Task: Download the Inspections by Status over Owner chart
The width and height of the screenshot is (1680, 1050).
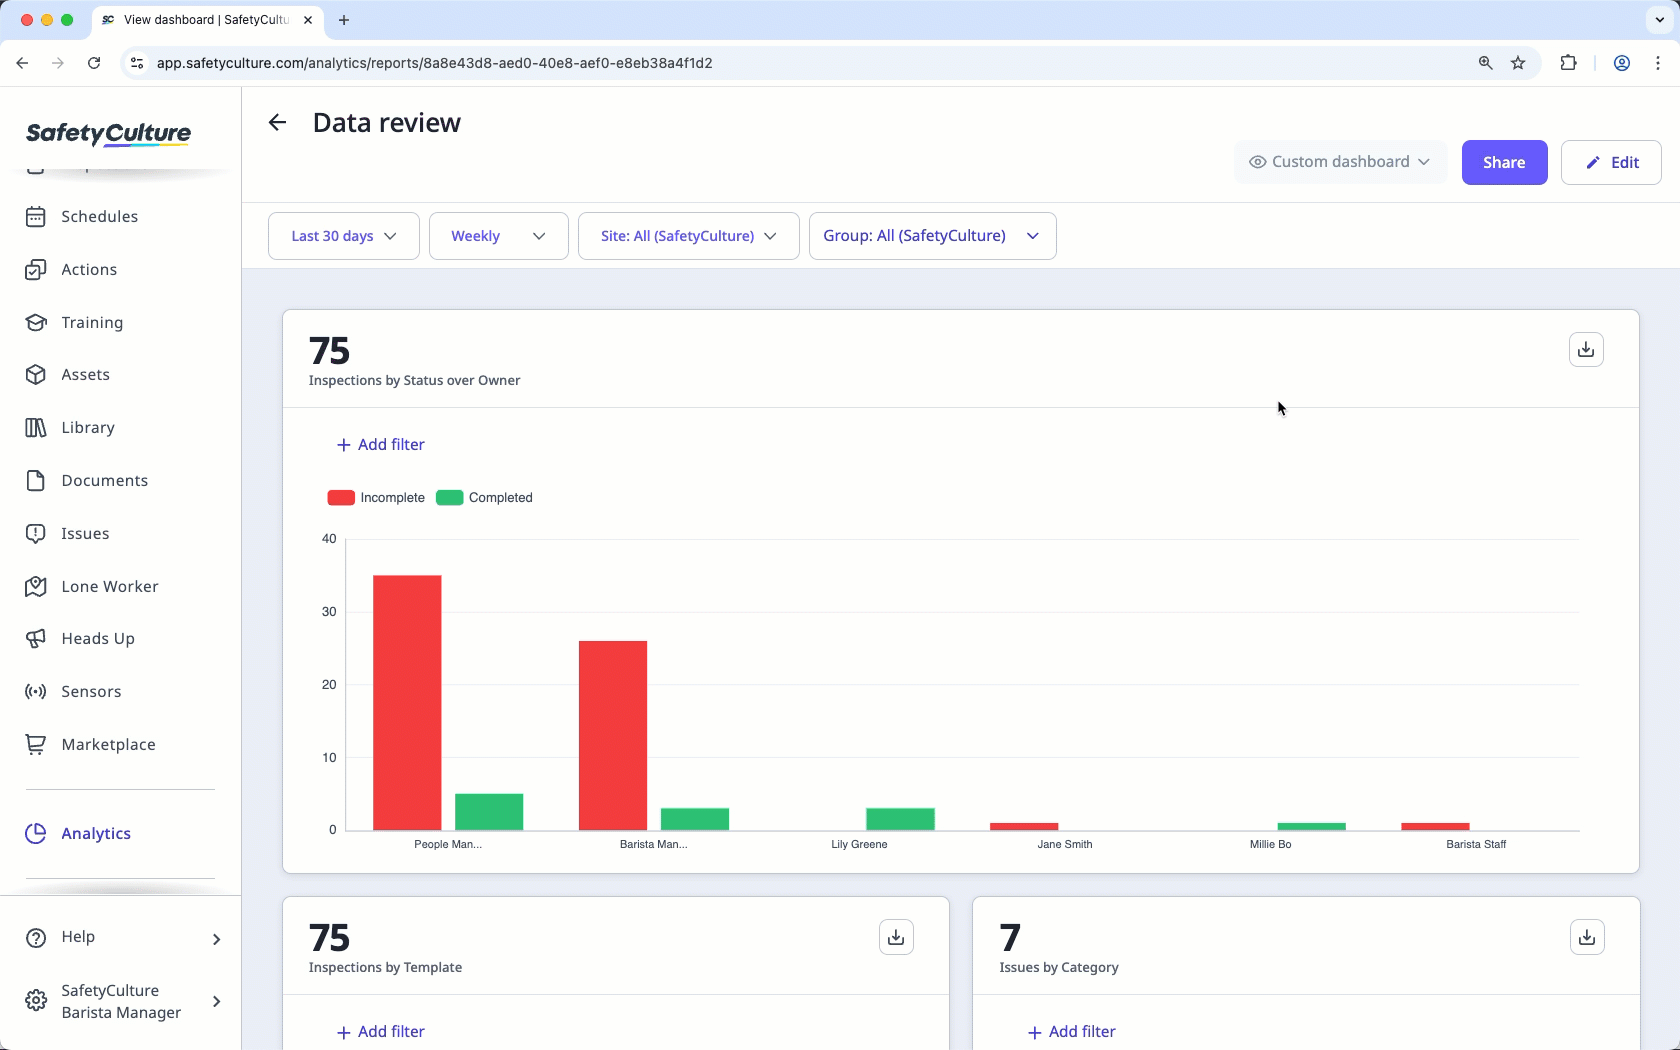Action: click(x=1586, y=350)
